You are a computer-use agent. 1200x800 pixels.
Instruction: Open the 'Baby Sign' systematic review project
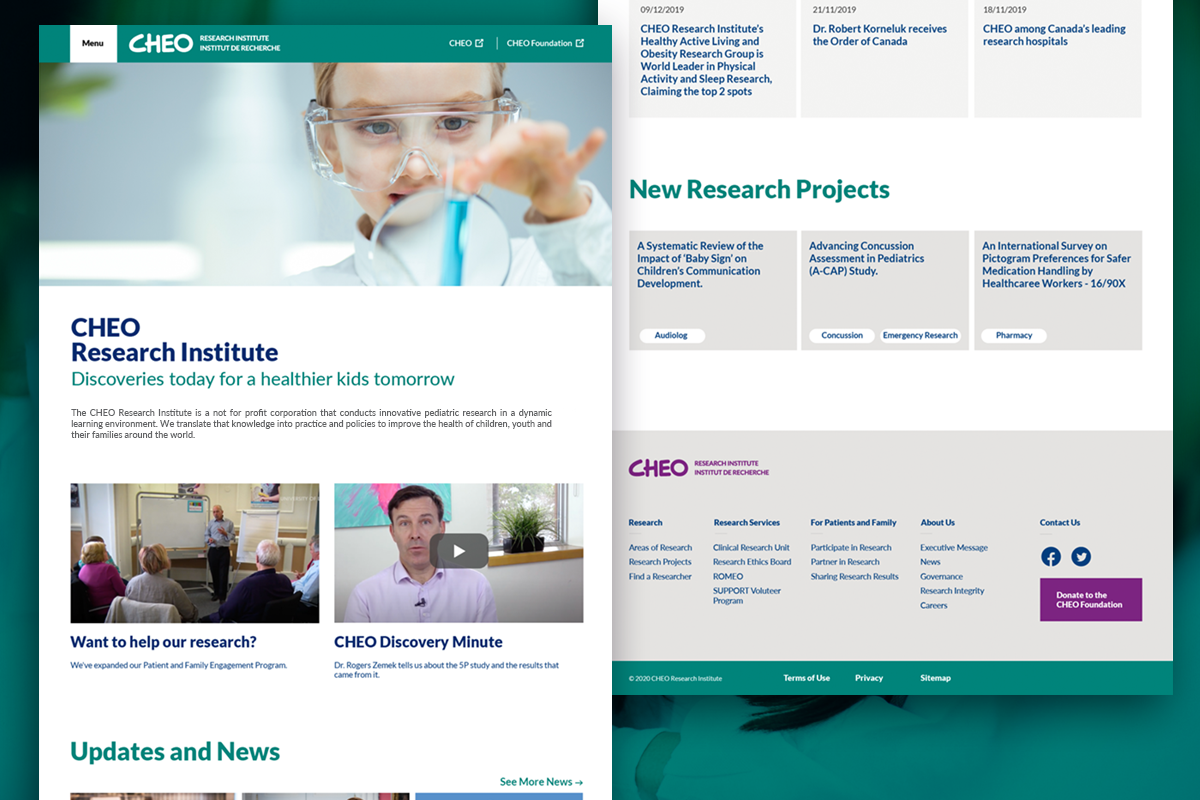tap(700, 264)
